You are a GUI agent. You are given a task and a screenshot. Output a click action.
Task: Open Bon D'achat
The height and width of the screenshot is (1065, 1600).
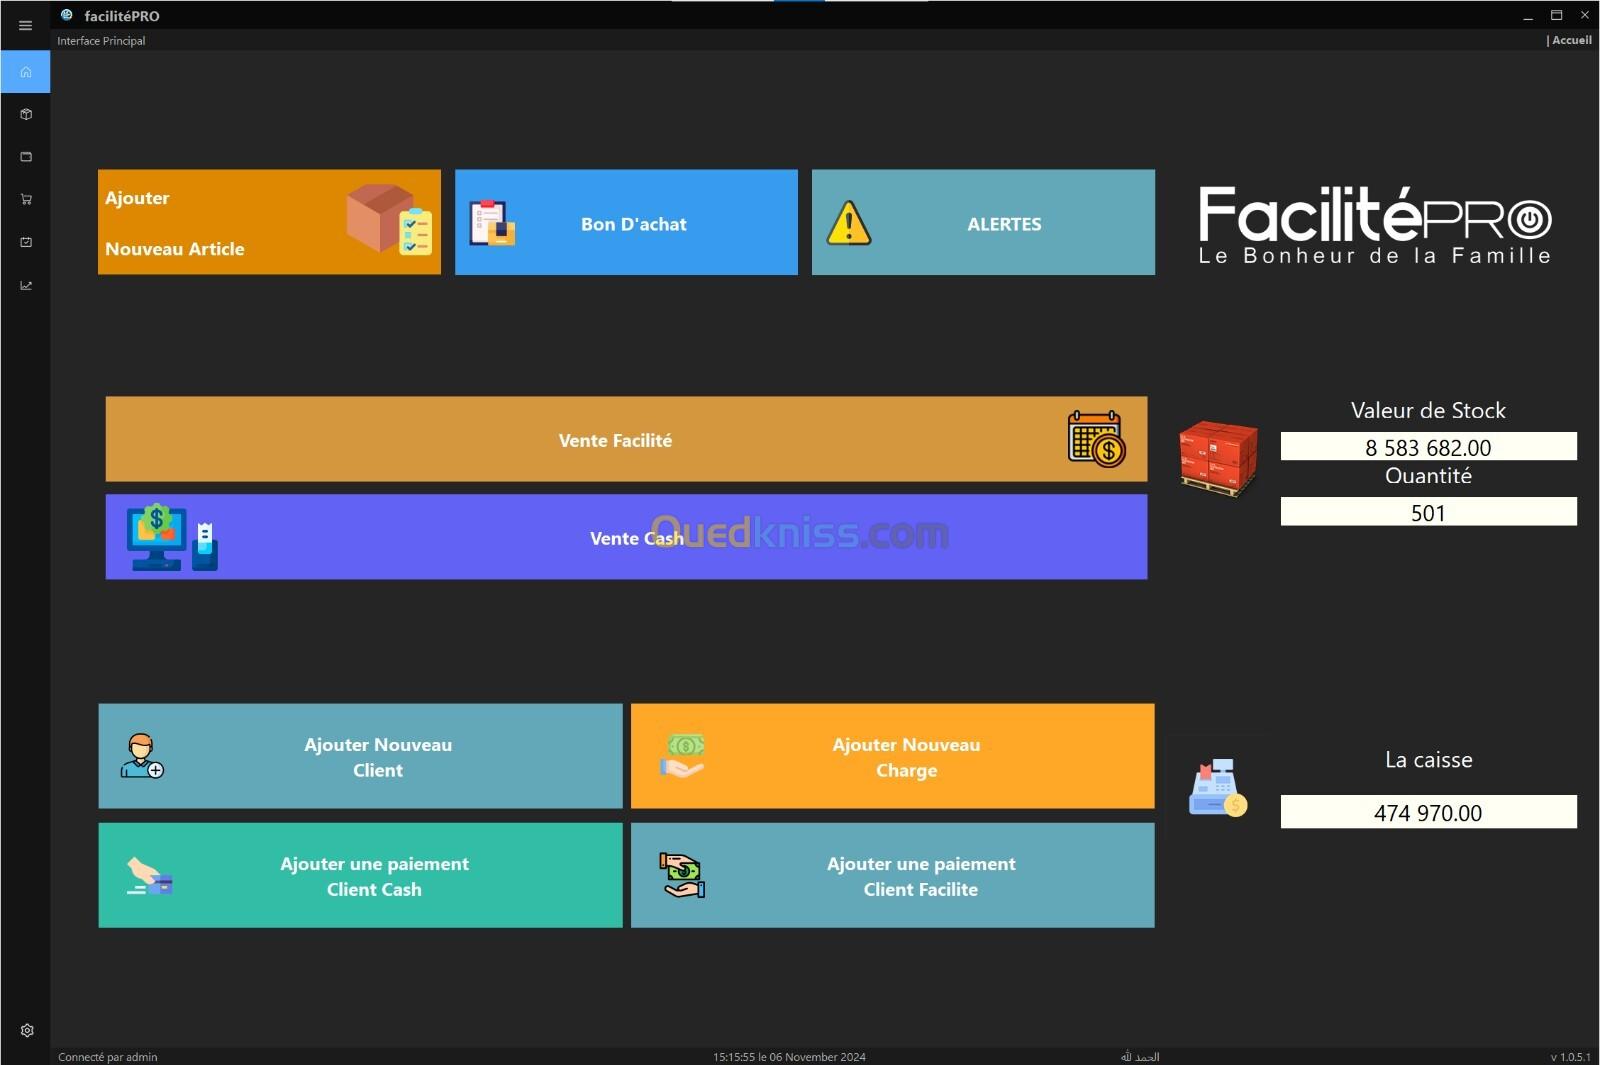[626, 222]
